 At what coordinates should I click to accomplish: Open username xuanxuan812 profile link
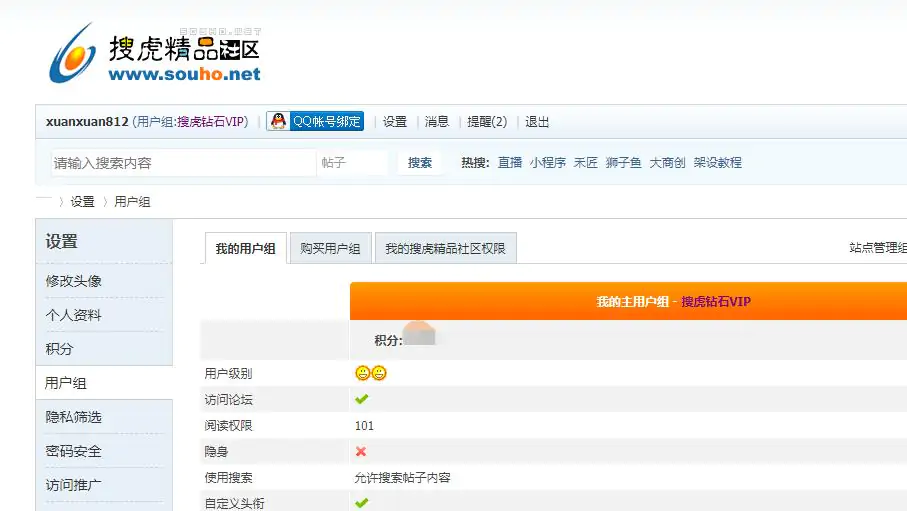coord(87,122)
